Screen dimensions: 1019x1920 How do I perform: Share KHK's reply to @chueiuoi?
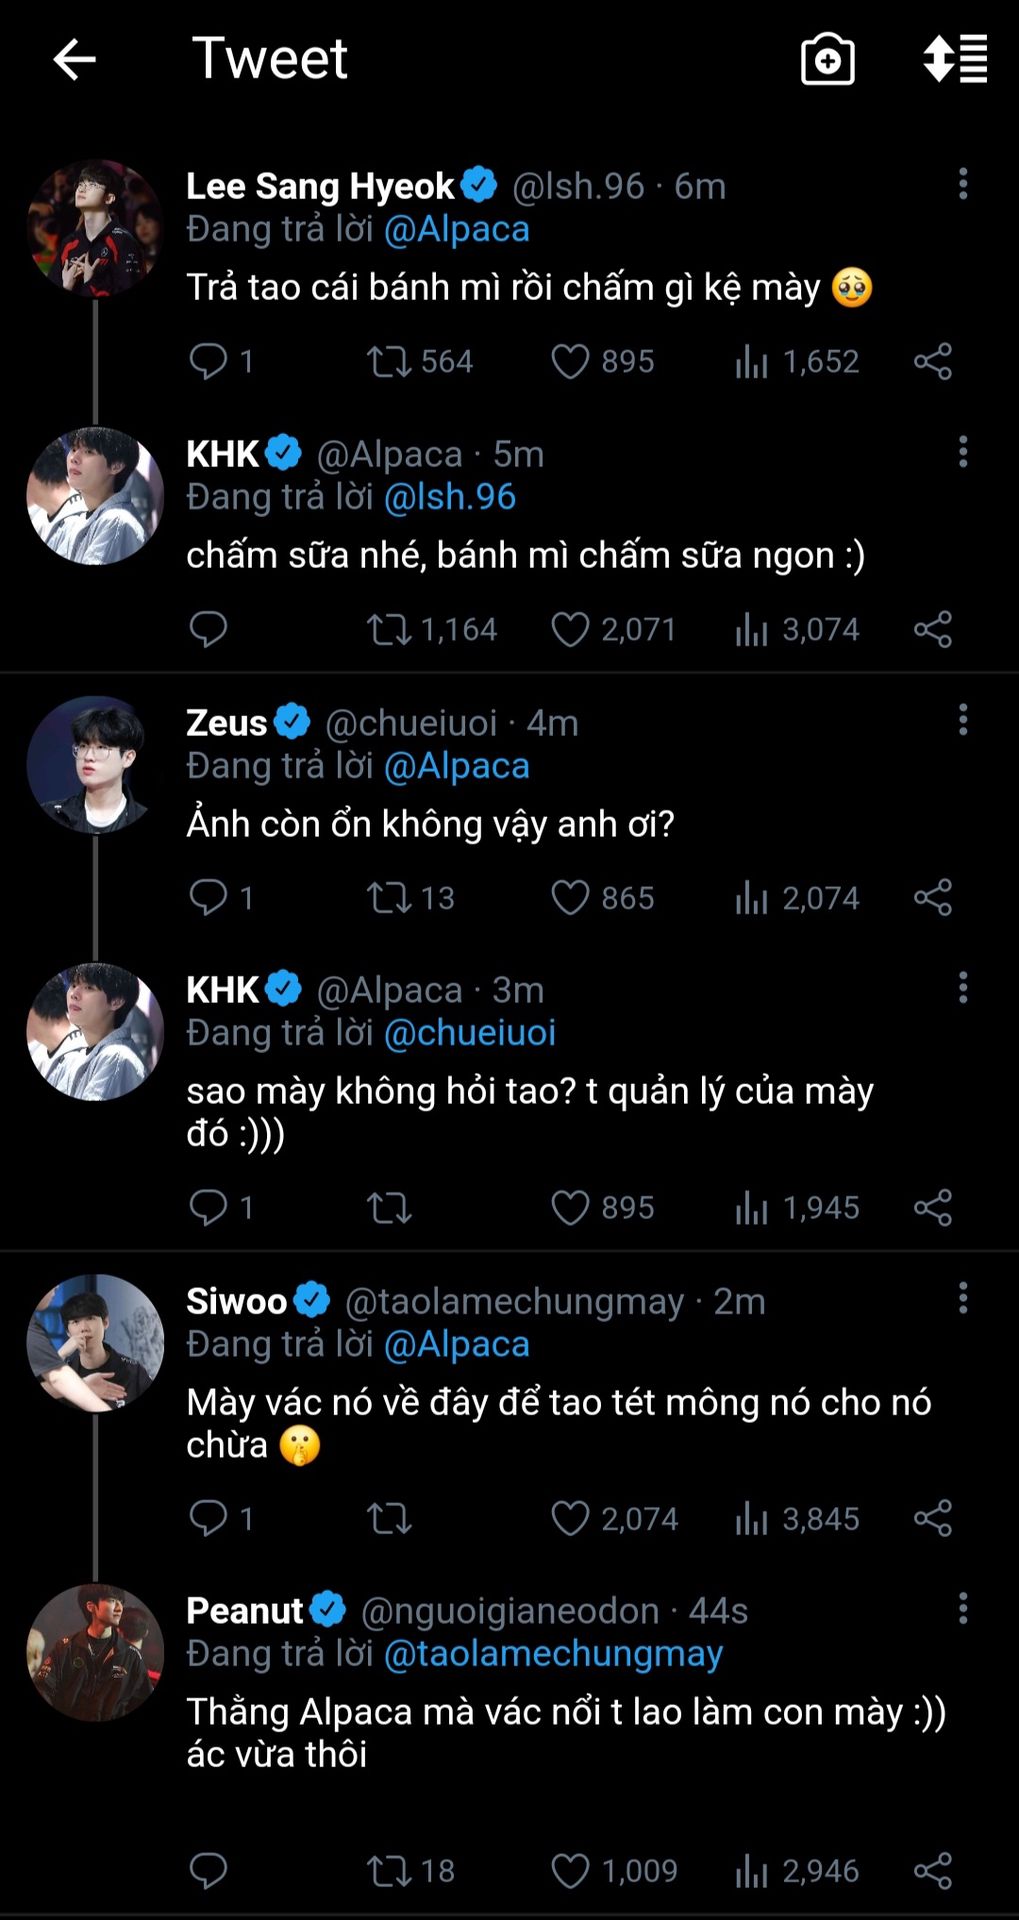click(x=932, y=1208)
